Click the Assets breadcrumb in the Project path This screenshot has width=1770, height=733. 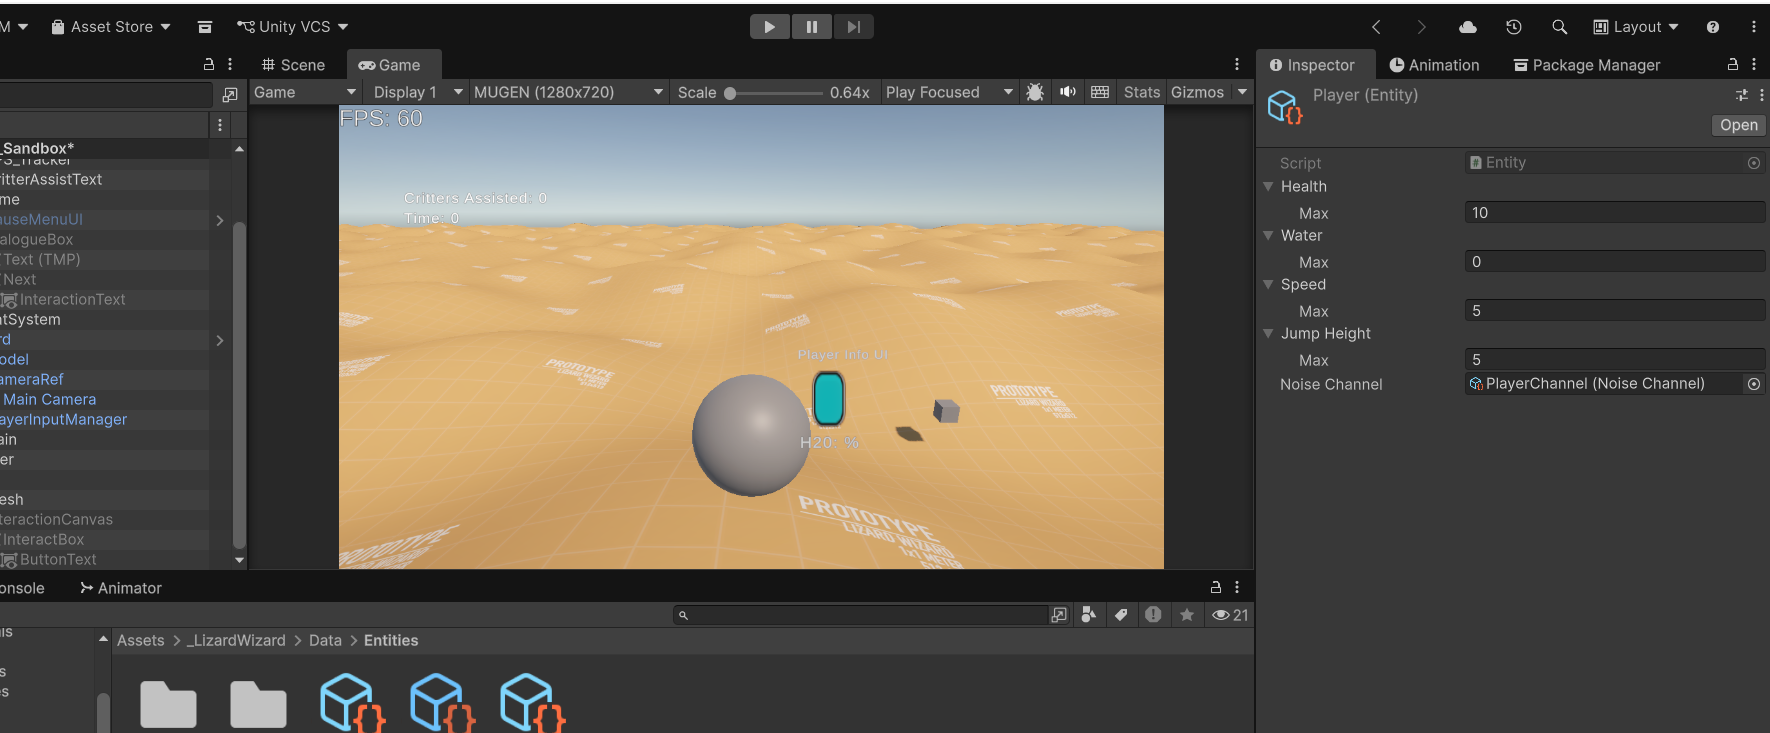pyautogui.click(x=140, y=641)
